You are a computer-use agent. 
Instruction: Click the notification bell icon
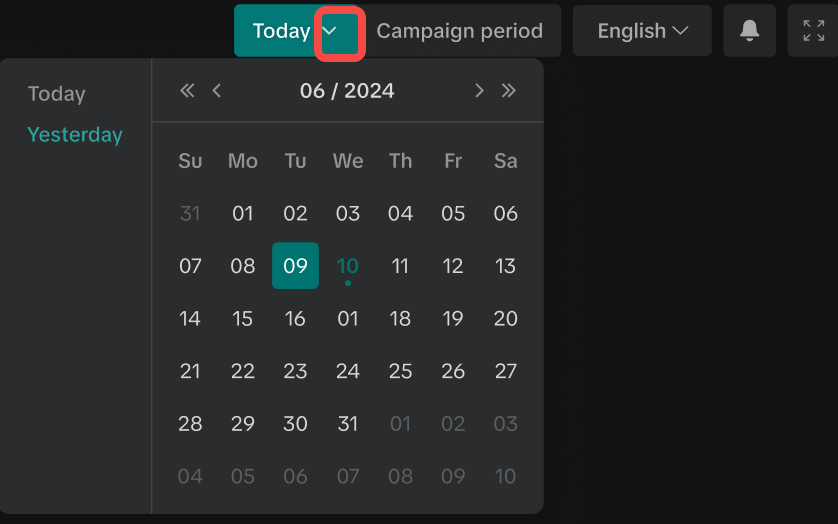[749, 31]
